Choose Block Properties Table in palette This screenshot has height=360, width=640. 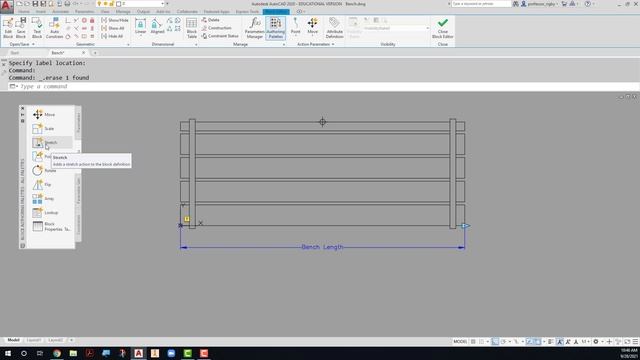click(x=51, y=227)
